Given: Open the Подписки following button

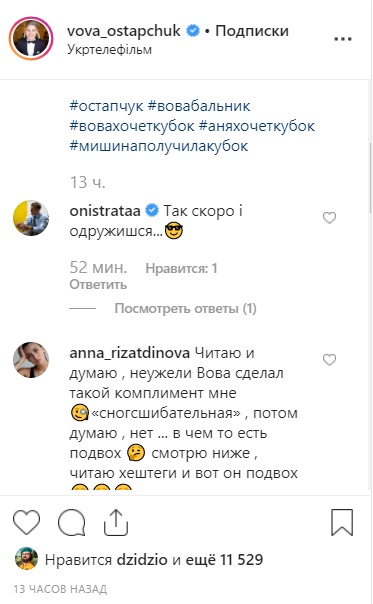Looking at the screenshot, I should click(252, 31).
